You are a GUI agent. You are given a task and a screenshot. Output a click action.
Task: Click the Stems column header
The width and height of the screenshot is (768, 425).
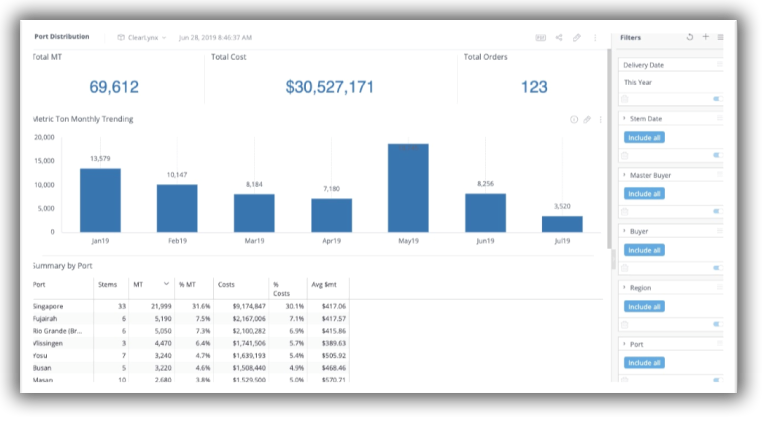pyautogui.click(x=107, y=284)
